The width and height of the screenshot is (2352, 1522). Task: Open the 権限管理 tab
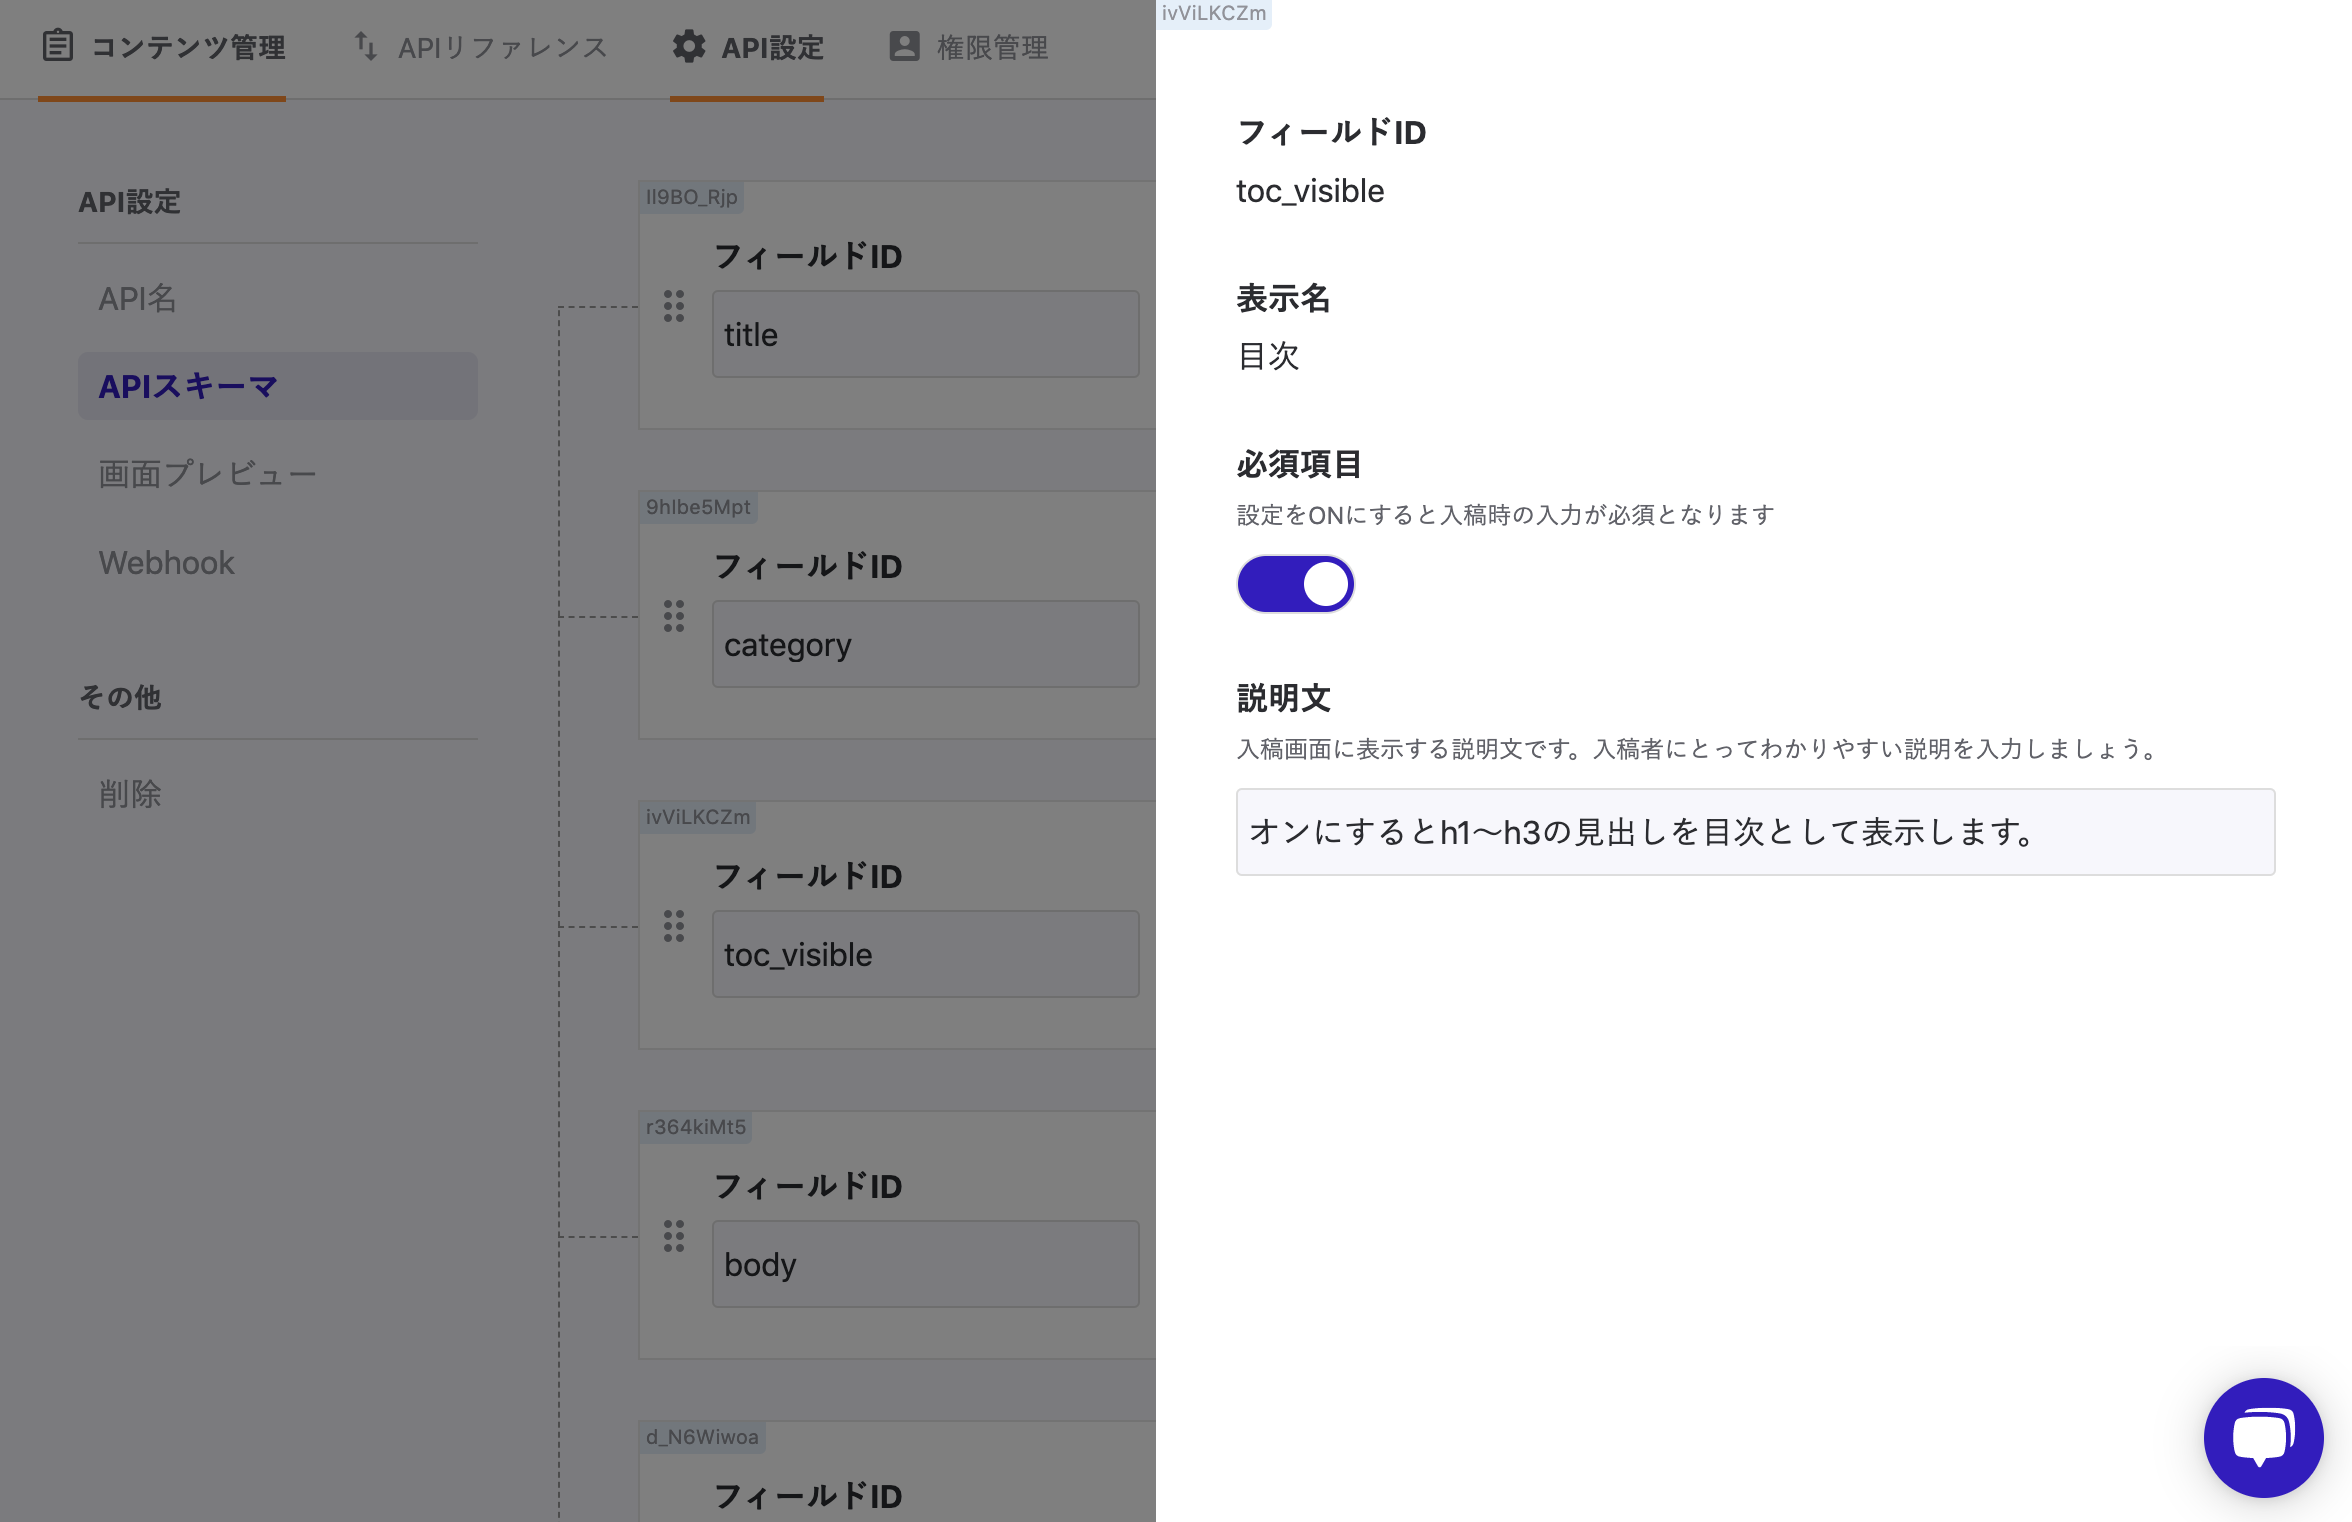(990, 47)
